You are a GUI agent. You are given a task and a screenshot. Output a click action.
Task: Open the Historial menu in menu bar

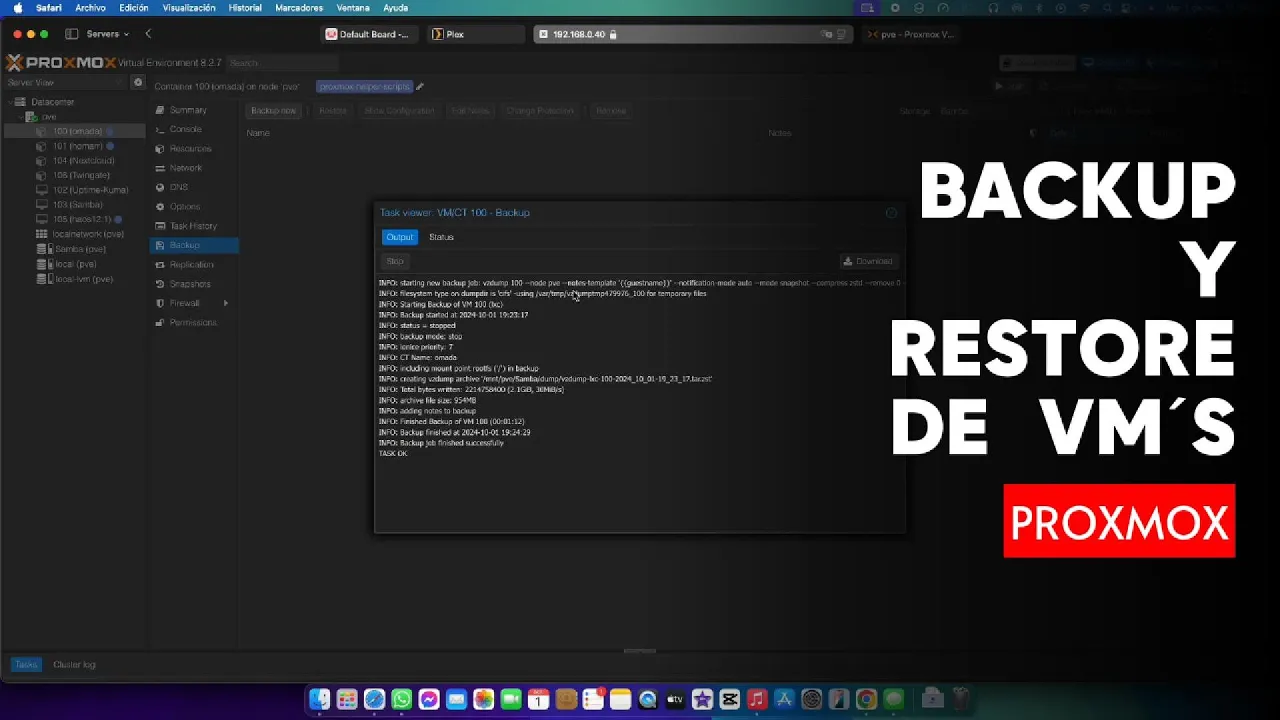245,8
